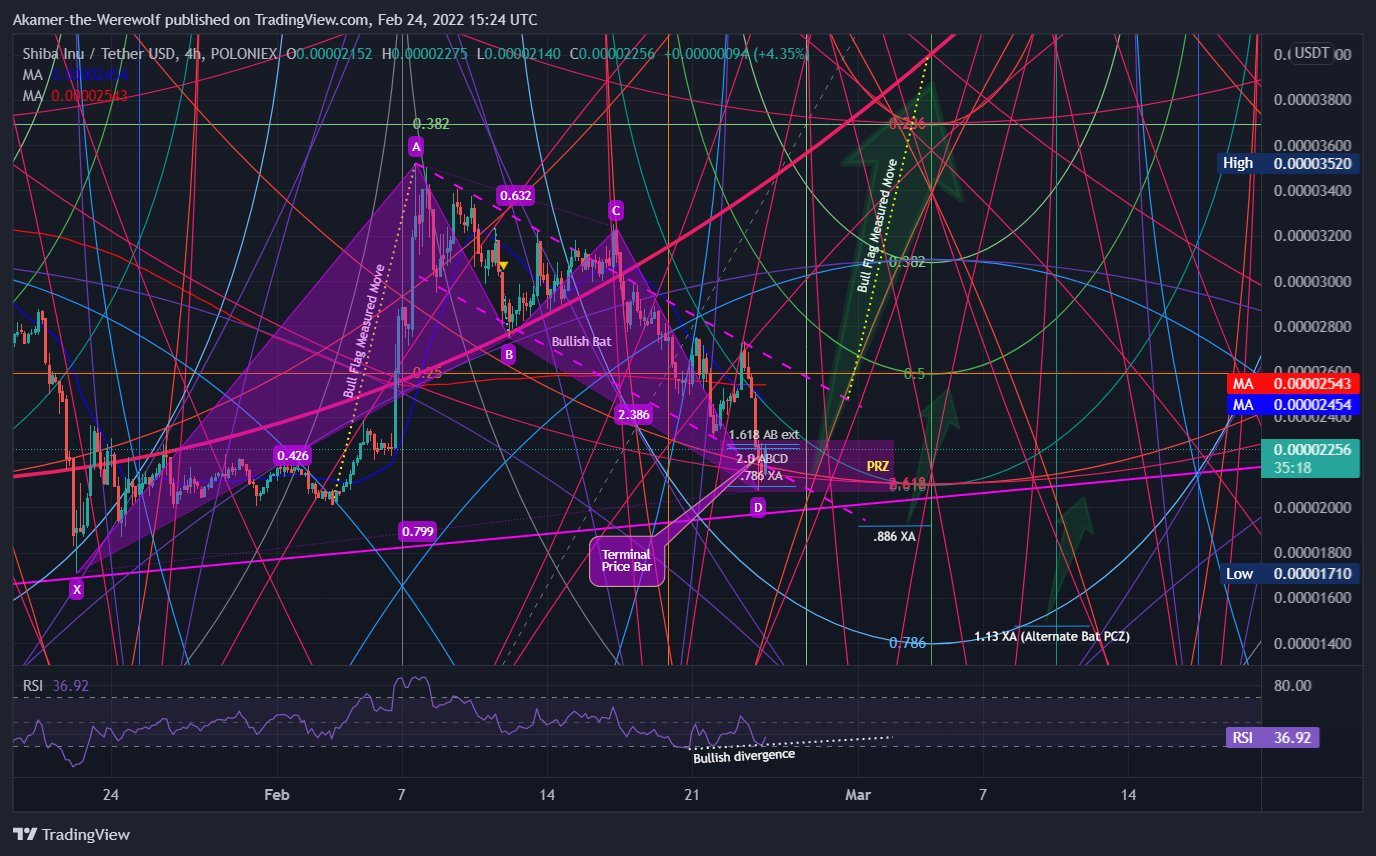Click the TradingView logo

tap(71, 834)
